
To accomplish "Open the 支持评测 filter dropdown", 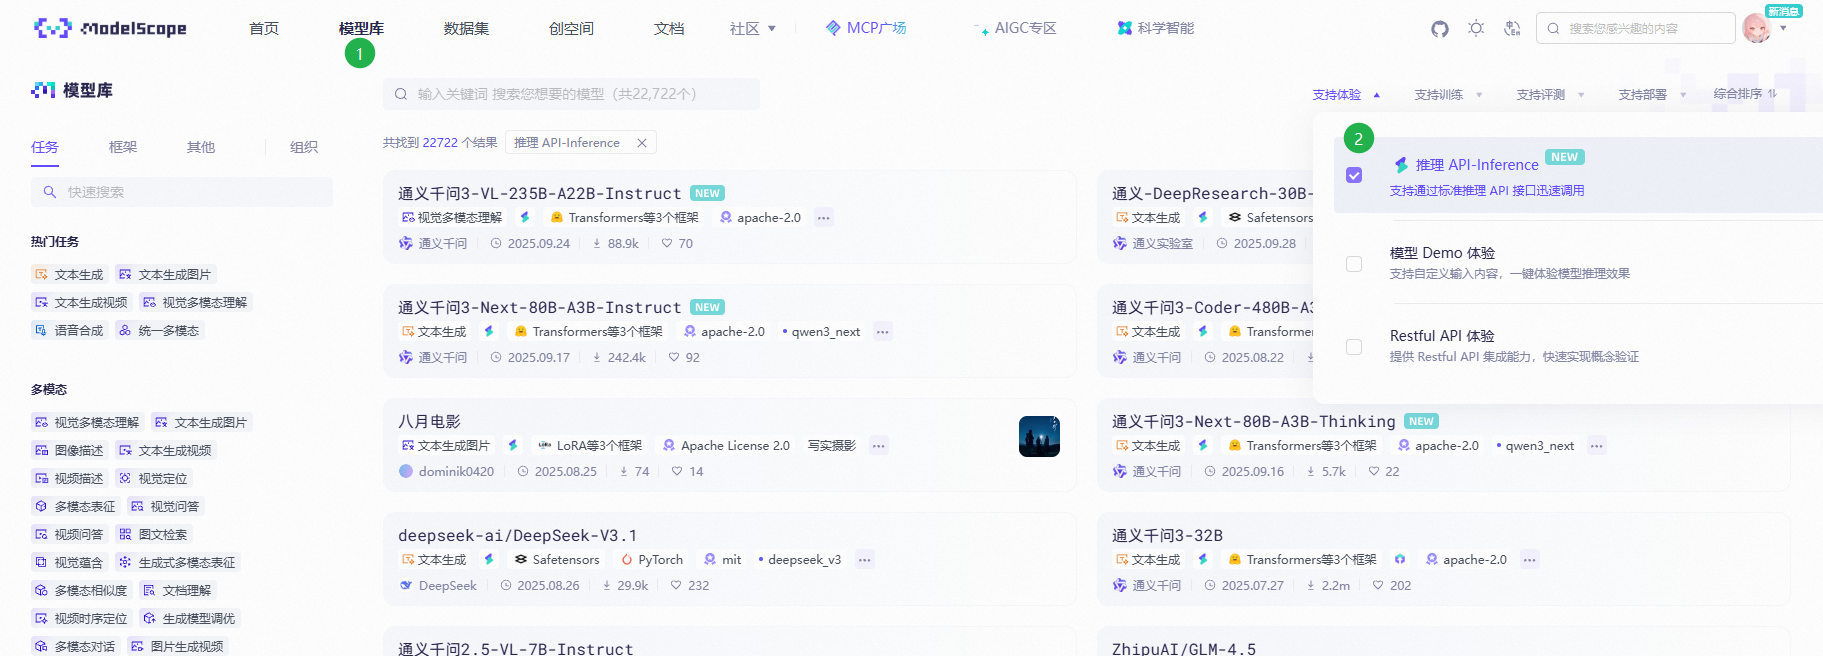I will (x=1550, y=95).
